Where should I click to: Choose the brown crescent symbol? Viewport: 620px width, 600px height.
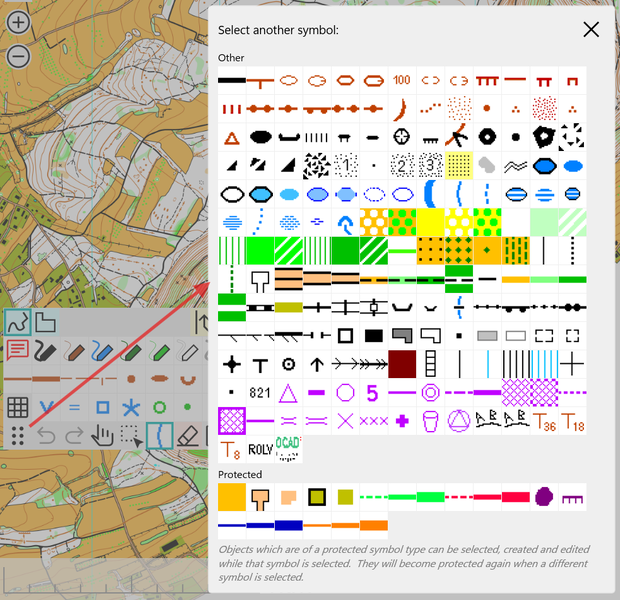point(402,109)
